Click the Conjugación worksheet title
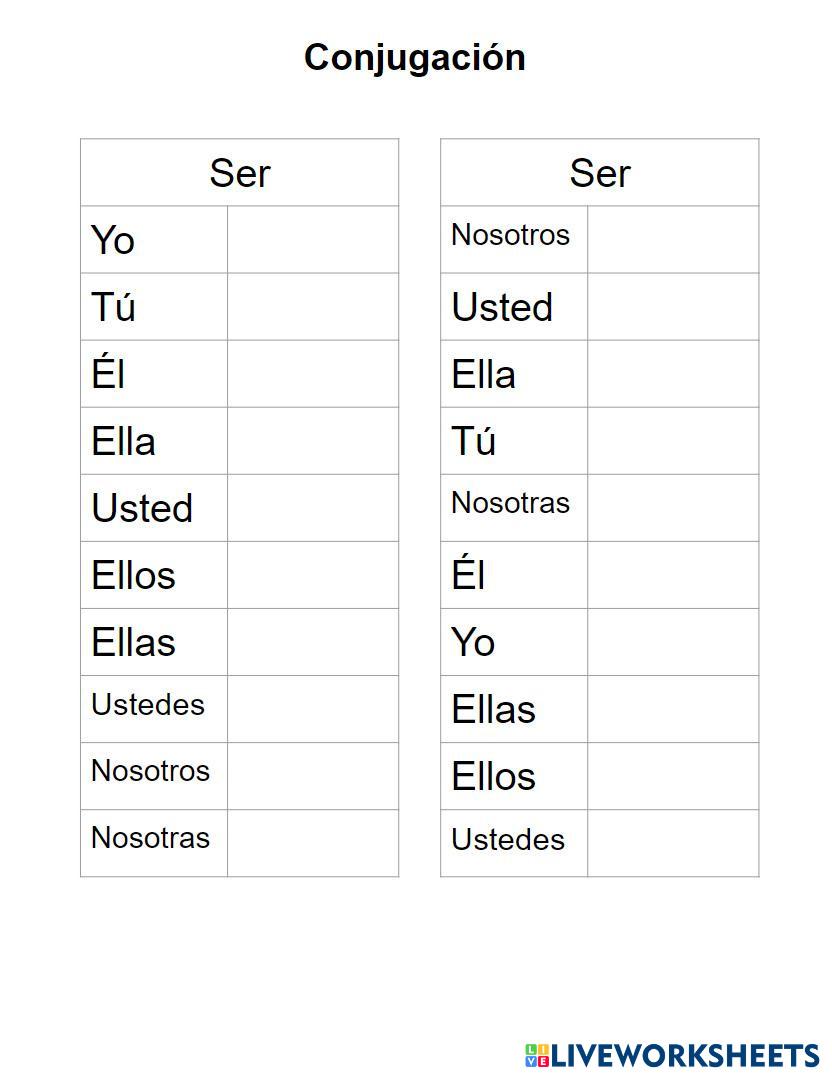Screen dimensions: 832x1080 pos(415,57)
